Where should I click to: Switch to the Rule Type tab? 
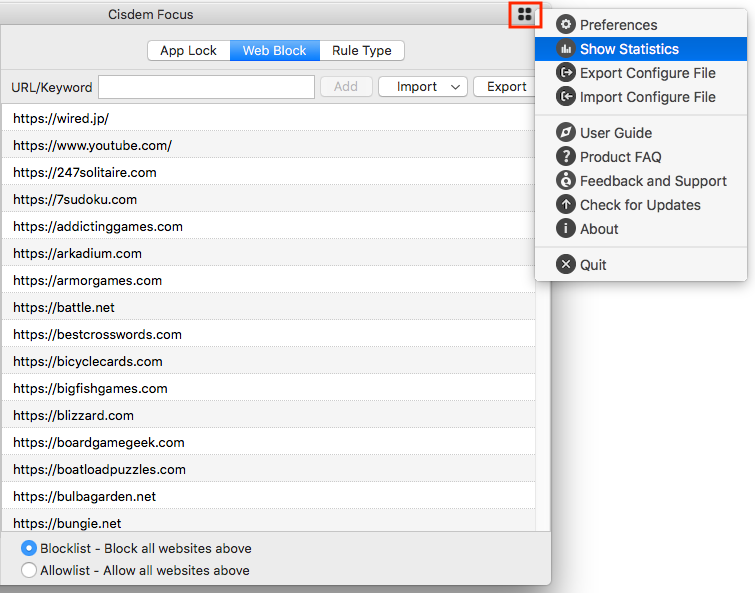click(362, 51)
